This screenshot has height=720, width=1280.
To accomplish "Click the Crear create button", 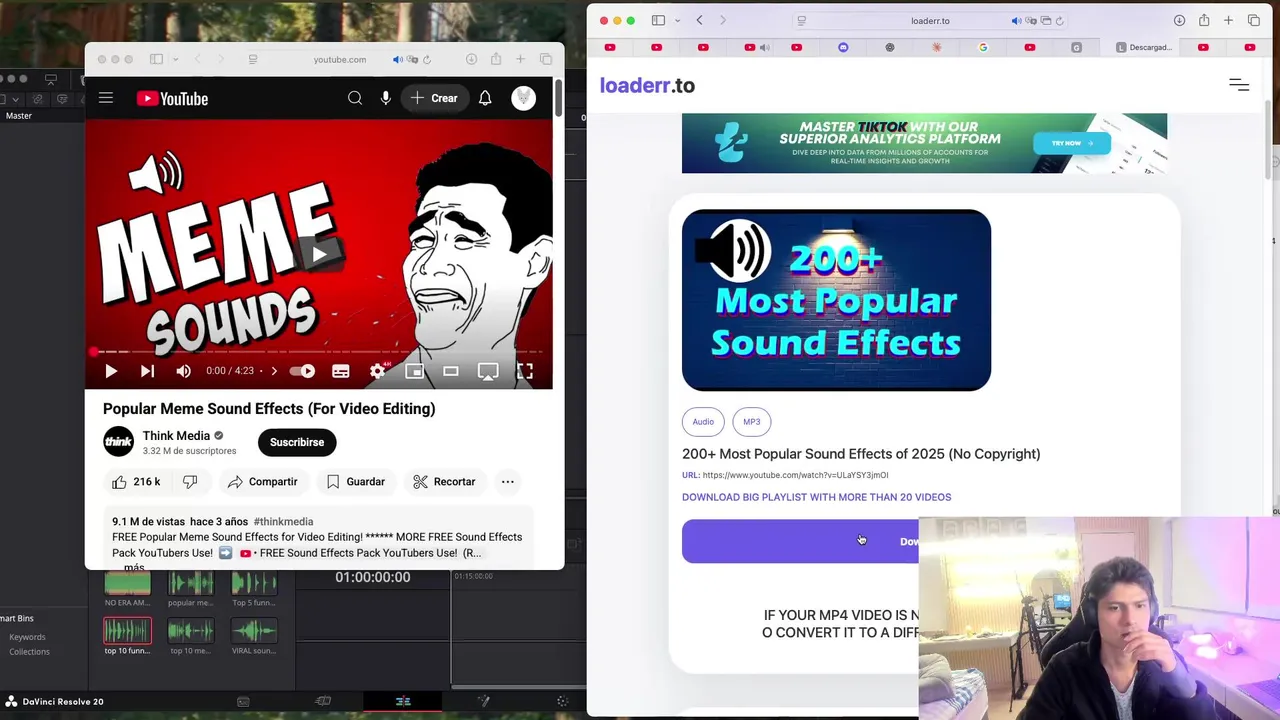I will tap(434, 98).
